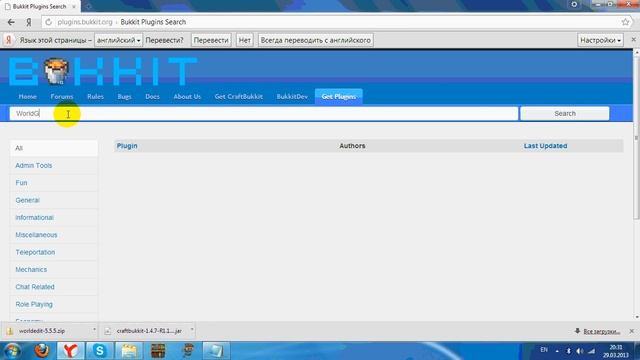Open the craftbukkit-1.4.7 jar download

(149, 331)
